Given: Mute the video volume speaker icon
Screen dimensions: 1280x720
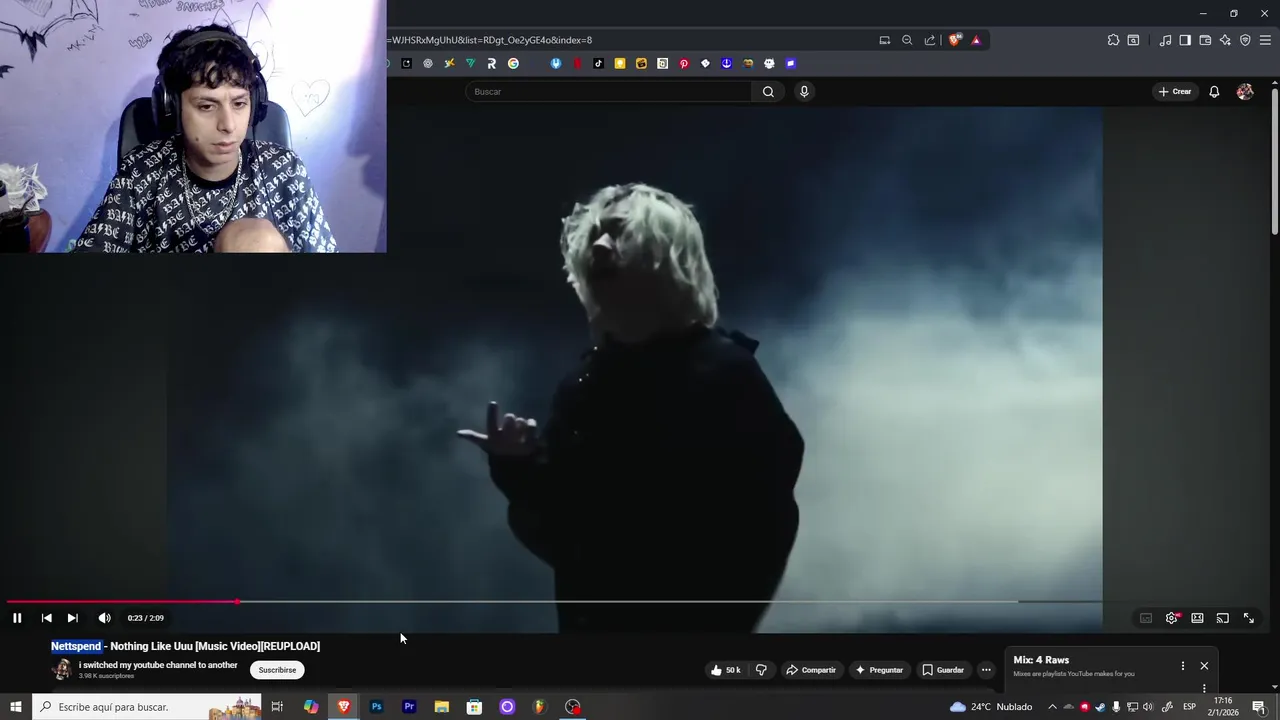Looking at the screenshot, I should (104, 618).
